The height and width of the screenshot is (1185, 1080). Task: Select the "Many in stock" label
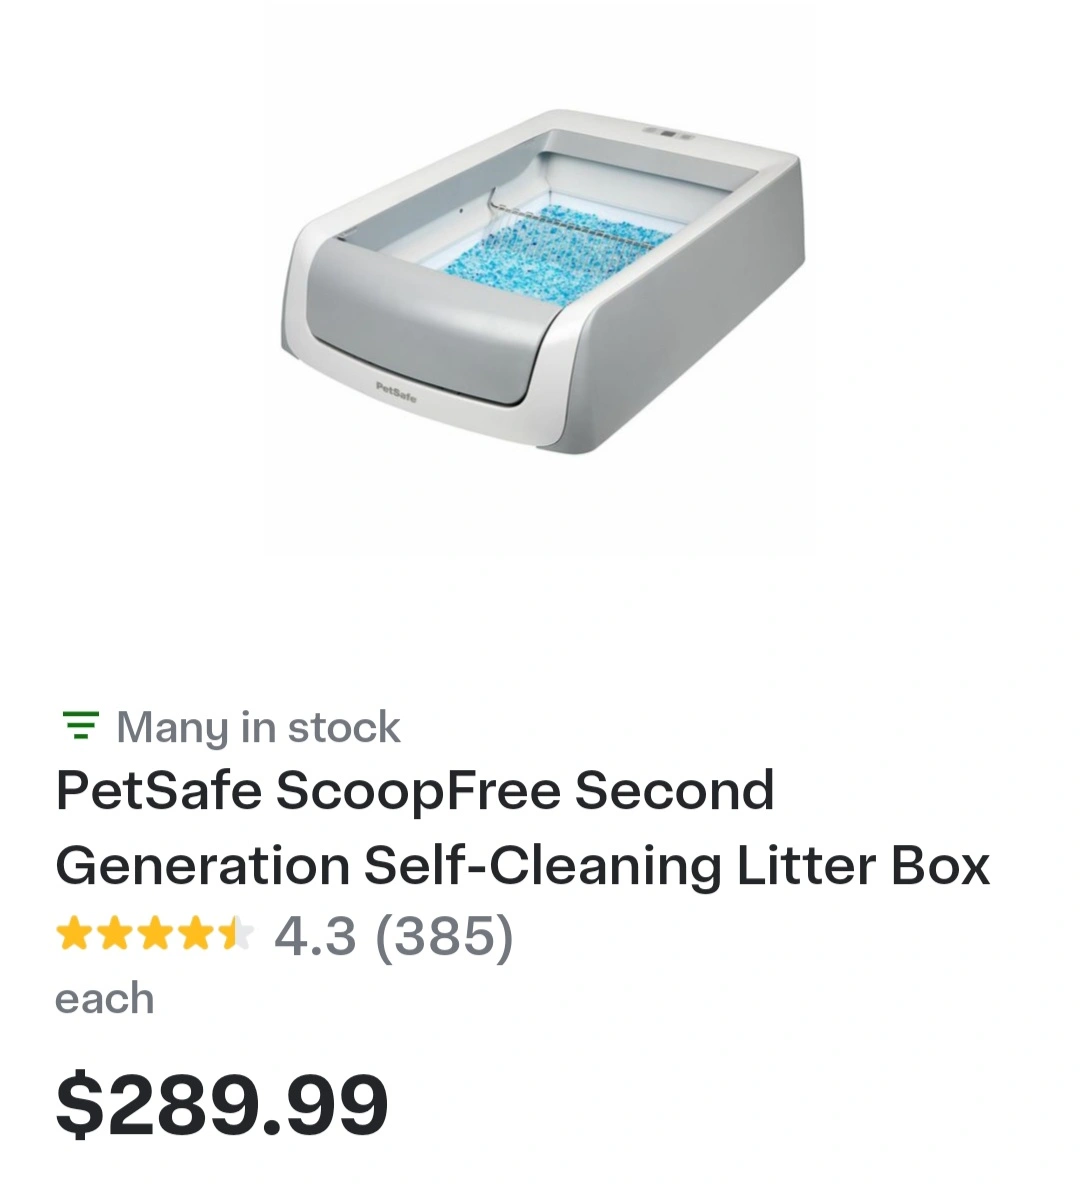tap(258, 727)
